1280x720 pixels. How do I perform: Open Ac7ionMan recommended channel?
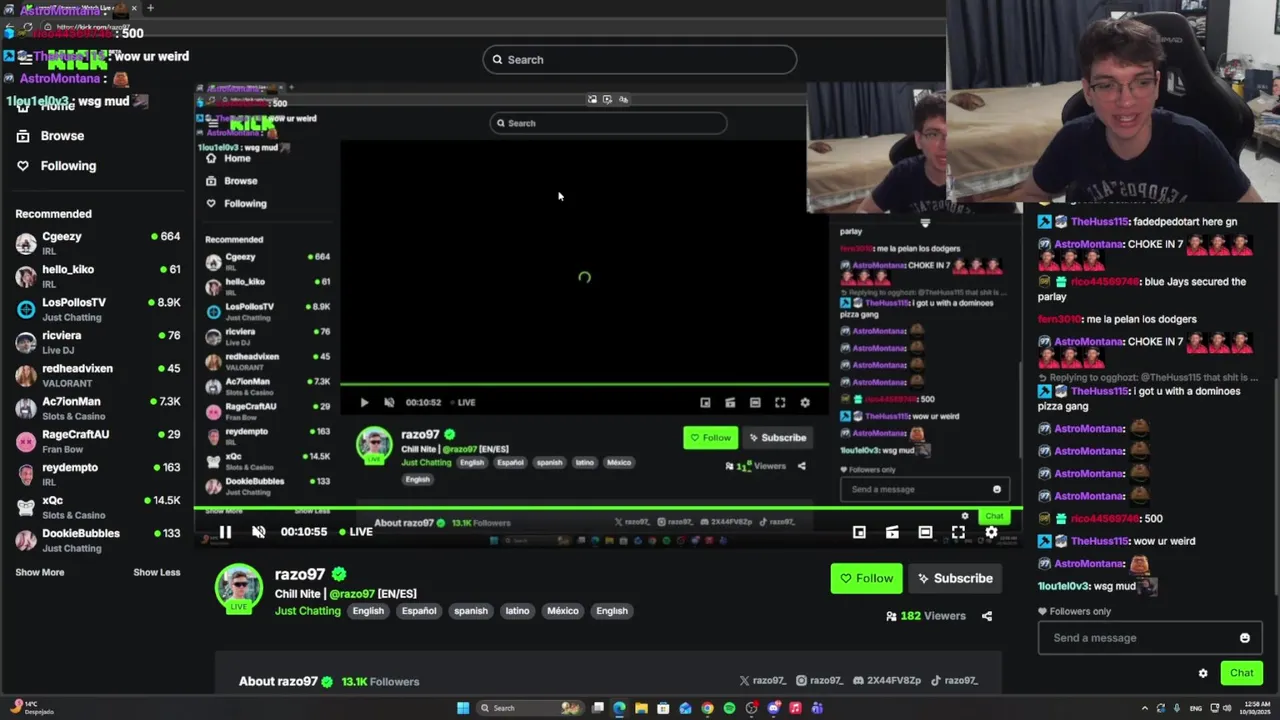(x=98, y=408)
